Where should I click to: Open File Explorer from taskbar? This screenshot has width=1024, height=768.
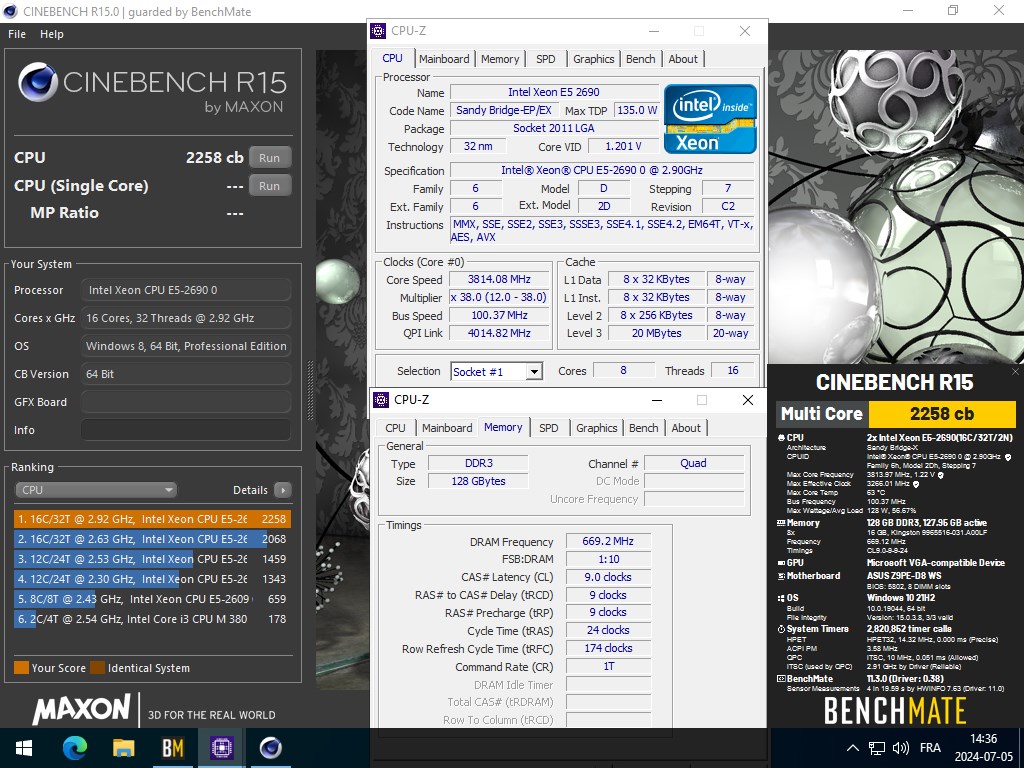click(123, 748)
